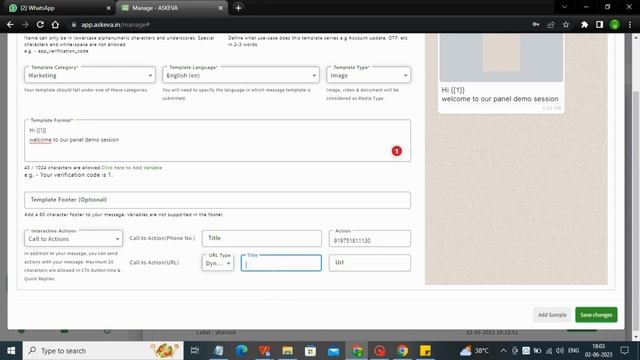The height and width of the screenshot is (360, 640).
Task: Click the Add Sample button
Action: coord(552,315)
